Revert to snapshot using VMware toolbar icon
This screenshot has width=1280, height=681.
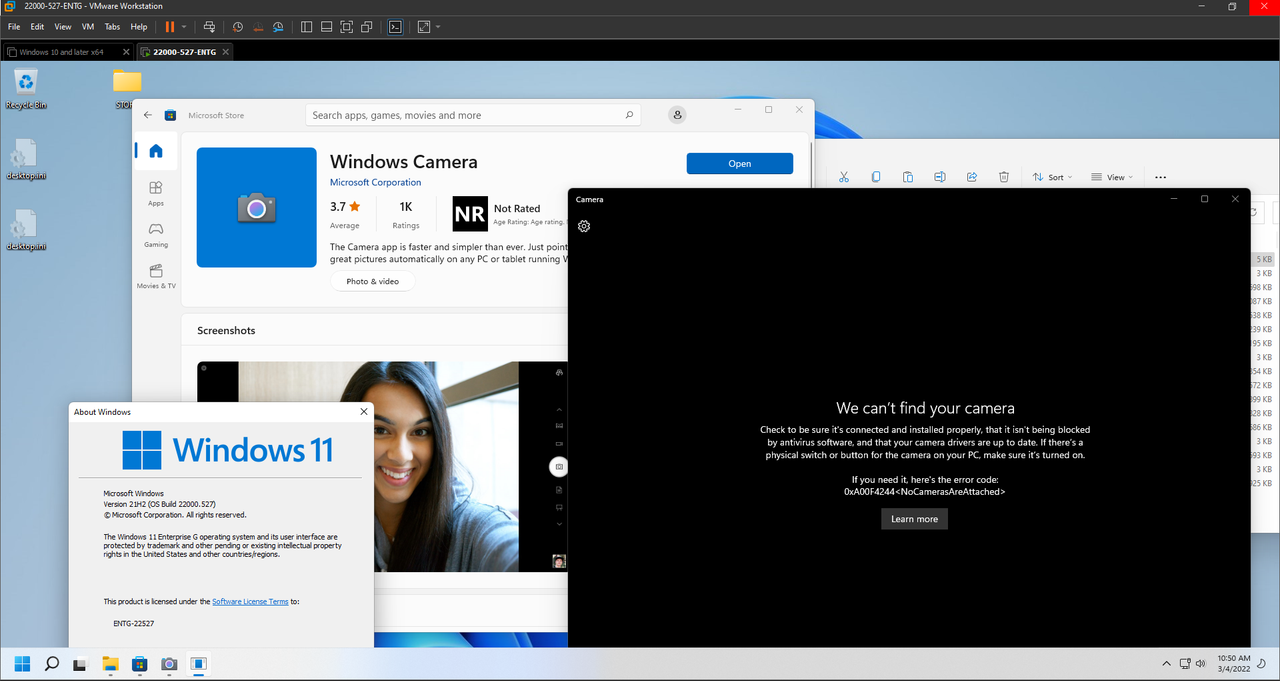click(x=257, y=27)
